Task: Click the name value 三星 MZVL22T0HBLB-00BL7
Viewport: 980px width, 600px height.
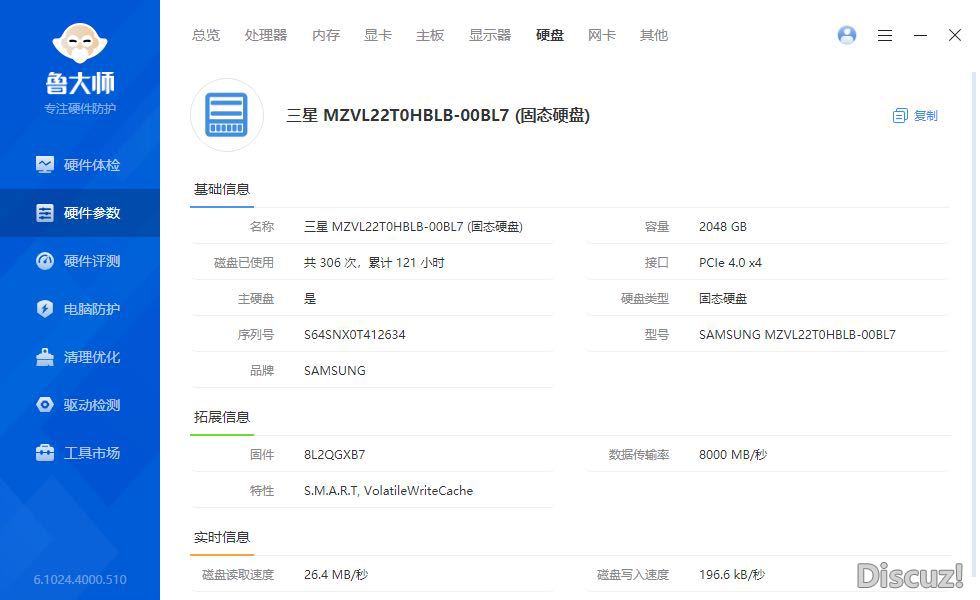Action: click(x=413, y=226)
